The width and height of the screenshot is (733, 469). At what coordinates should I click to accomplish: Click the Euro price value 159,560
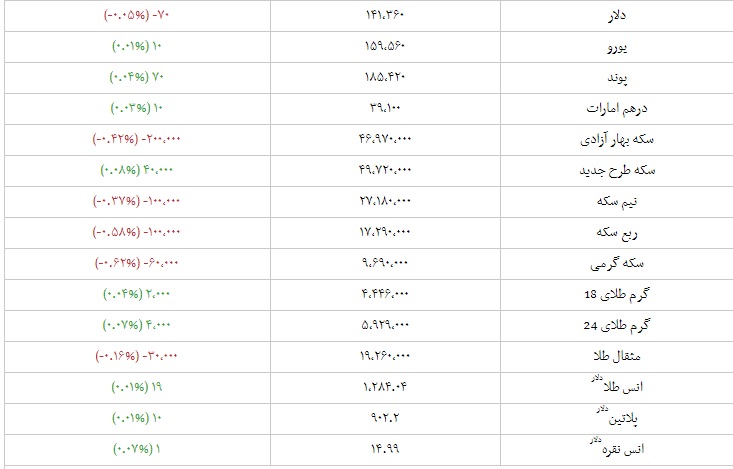[x=384, y=46]
